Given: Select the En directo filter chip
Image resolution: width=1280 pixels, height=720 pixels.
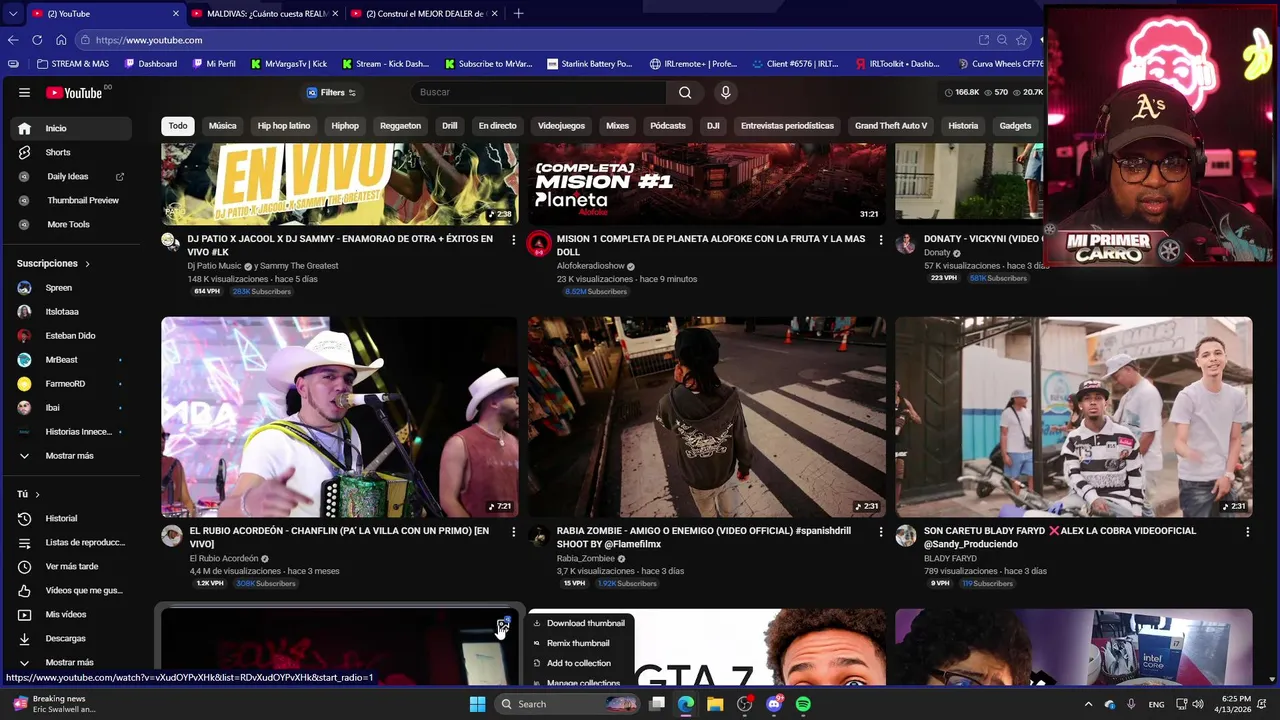Looking at the screenshot, I should point(497,126).
